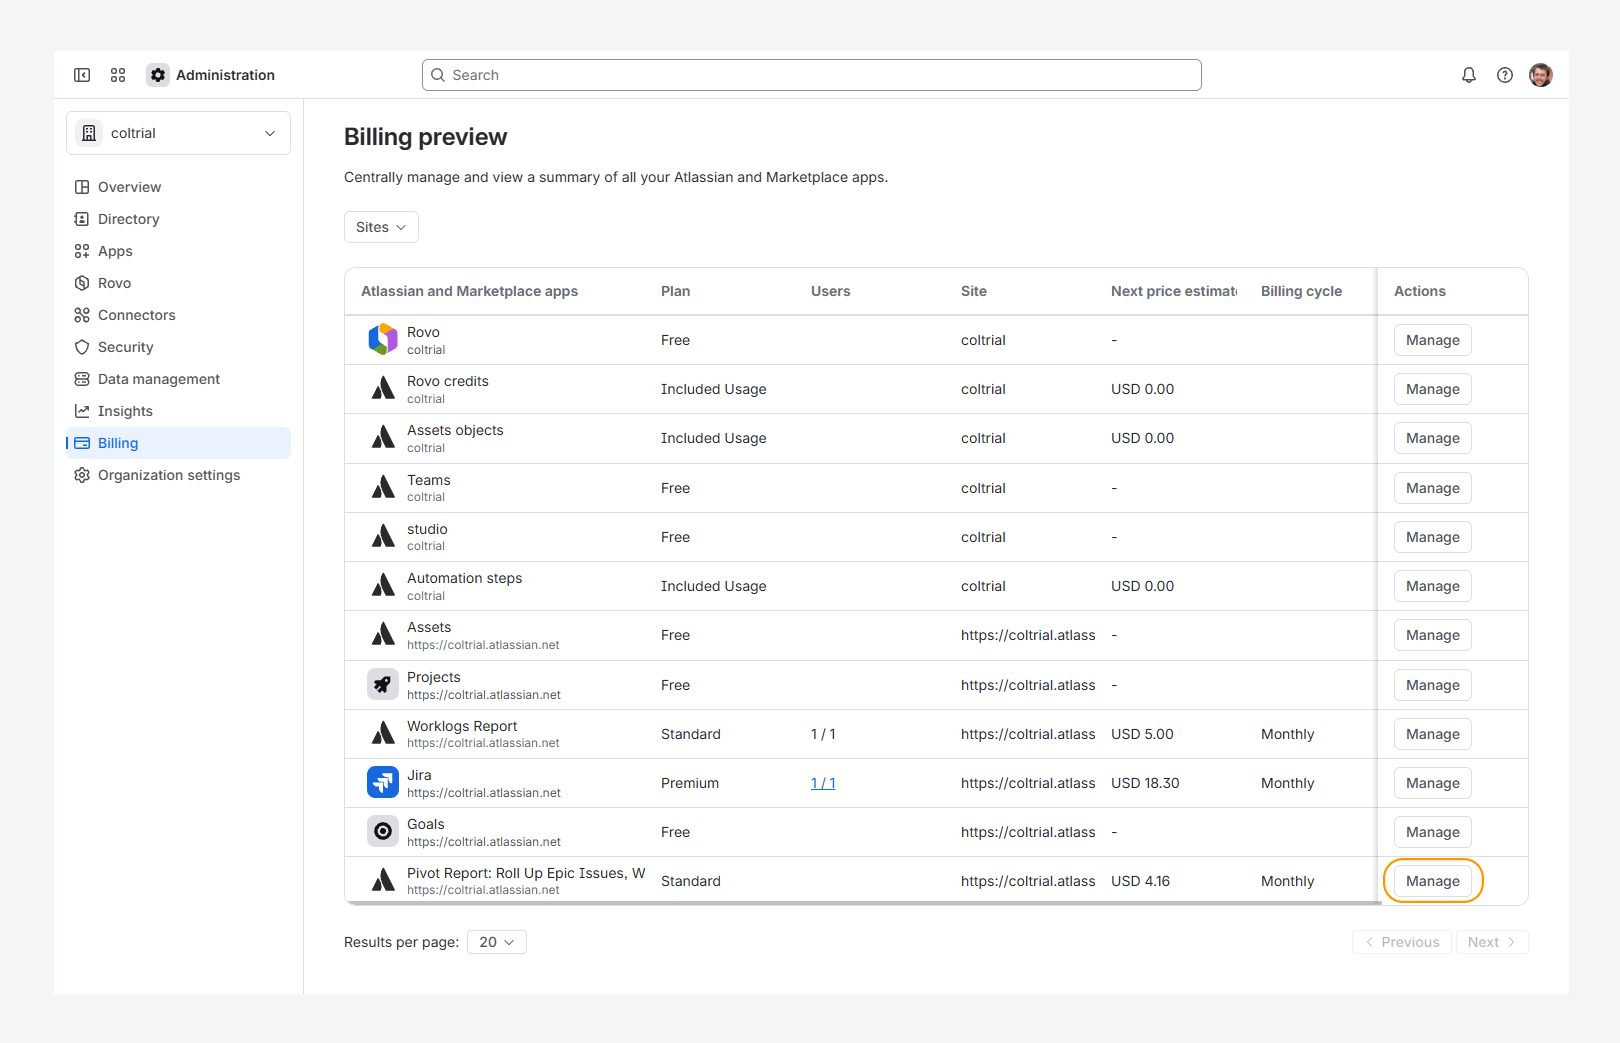Go to Previous page of results
This screenshot has height=1043, width=1620.
(1402, 942)
